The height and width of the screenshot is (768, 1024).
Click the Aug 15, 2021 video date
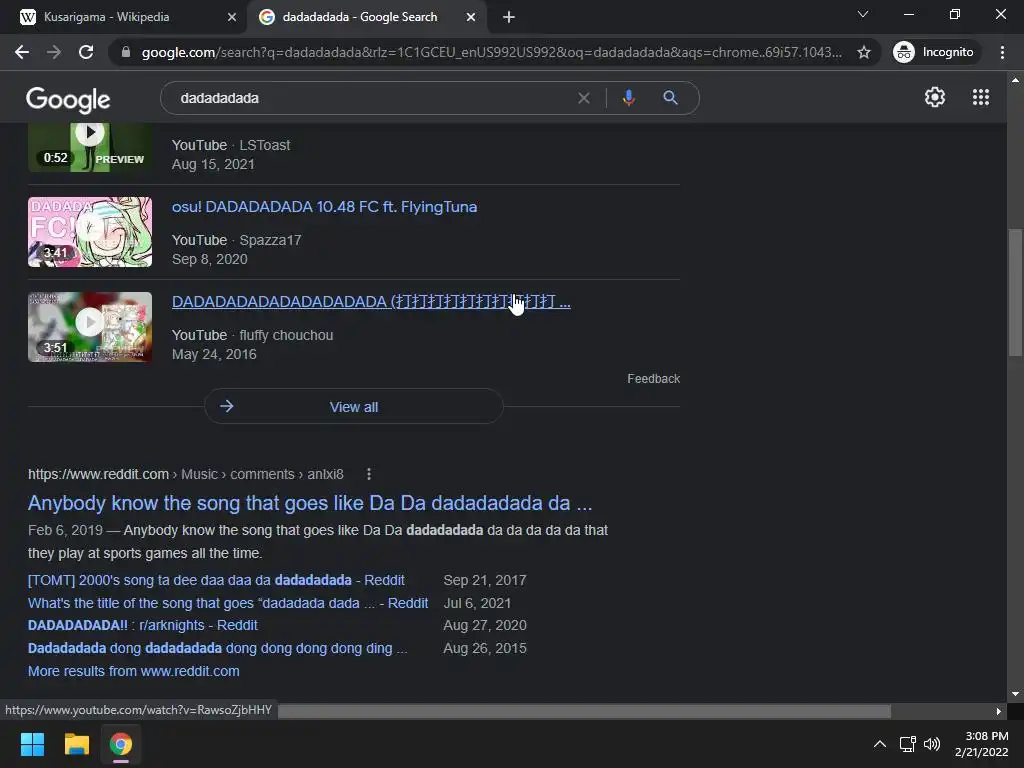213,165
